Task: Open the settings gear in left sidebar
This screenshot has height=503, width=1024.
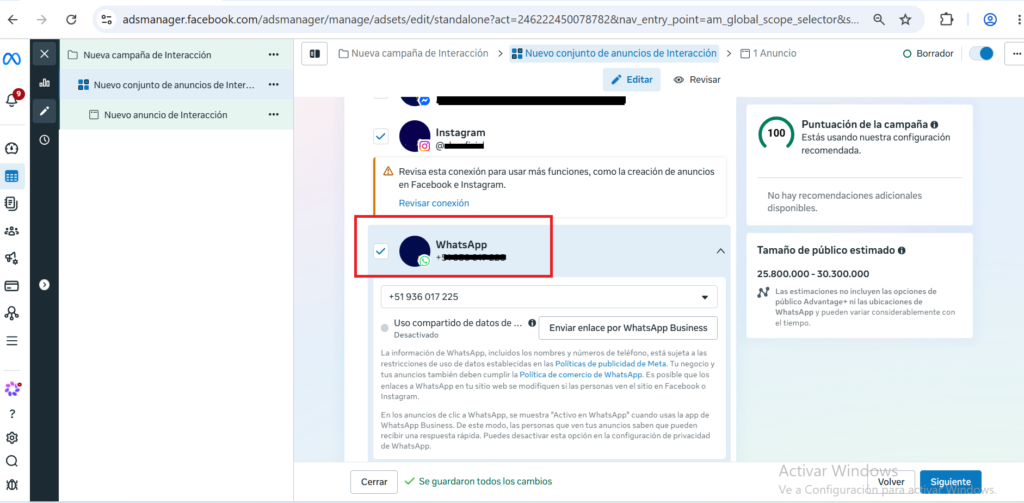Action: coord(12,438)
